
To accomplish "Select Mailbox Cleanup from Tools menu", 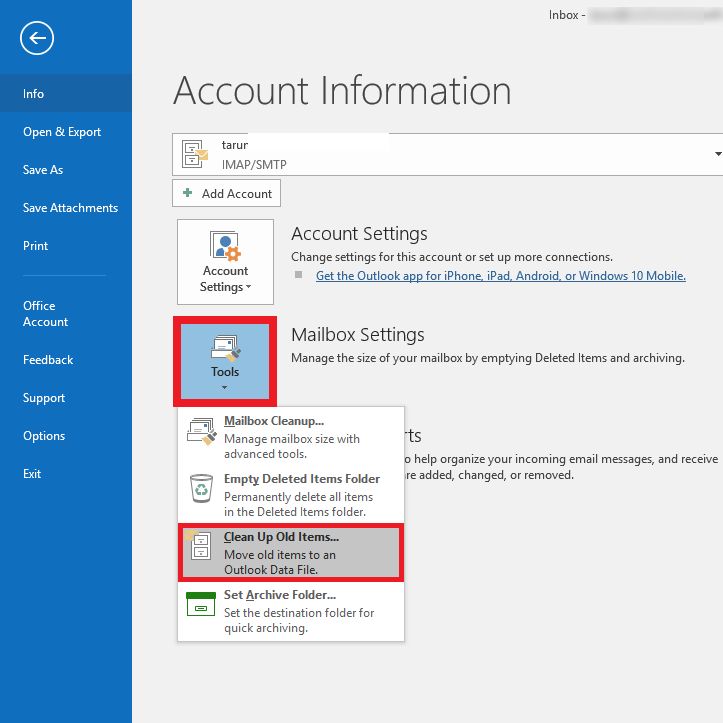I will pyautogui.click(x=291, y=437).
